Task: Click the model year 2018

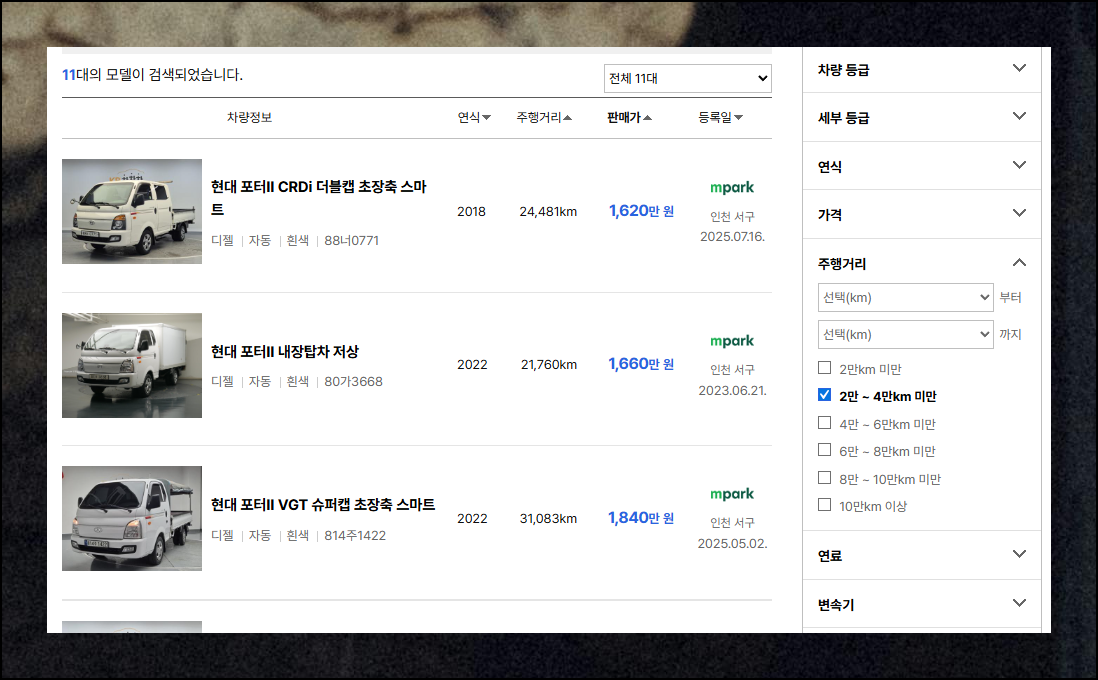Action: click(471, 211)
